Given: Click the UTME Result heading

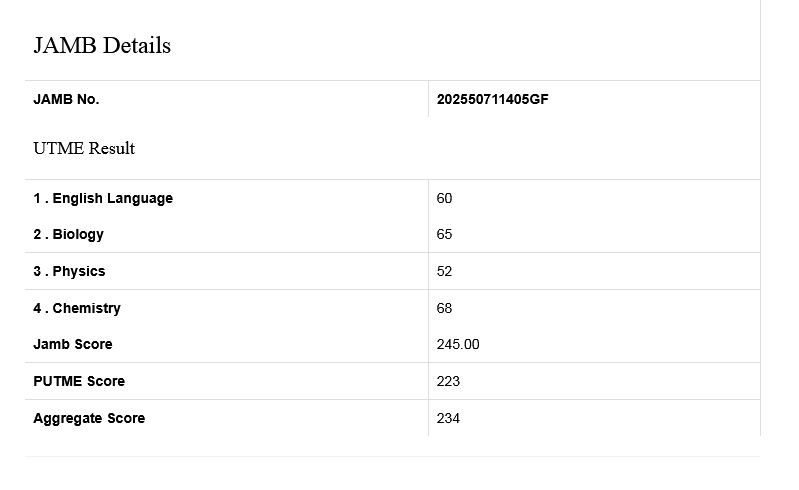Looking at the screenshot, I should point(84,148).
